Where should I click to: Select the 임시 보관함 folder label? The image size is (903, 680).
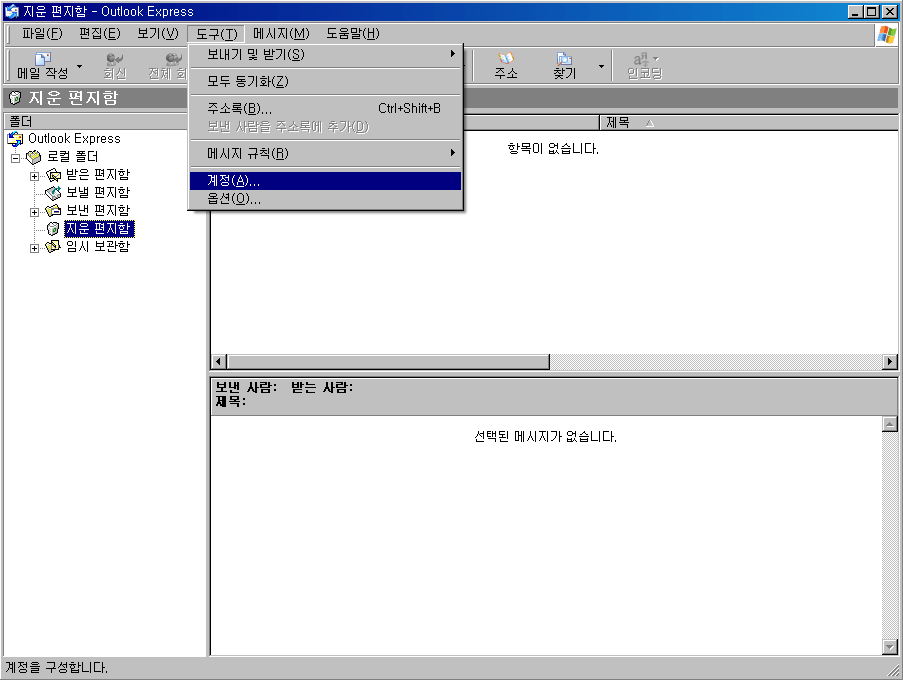coord(98,246)
